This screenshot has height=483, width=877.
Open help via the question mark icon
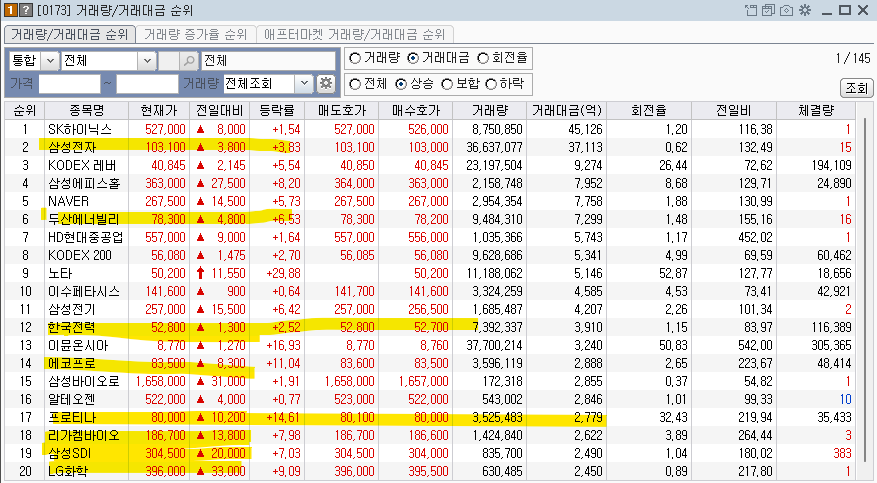(26, 10)
